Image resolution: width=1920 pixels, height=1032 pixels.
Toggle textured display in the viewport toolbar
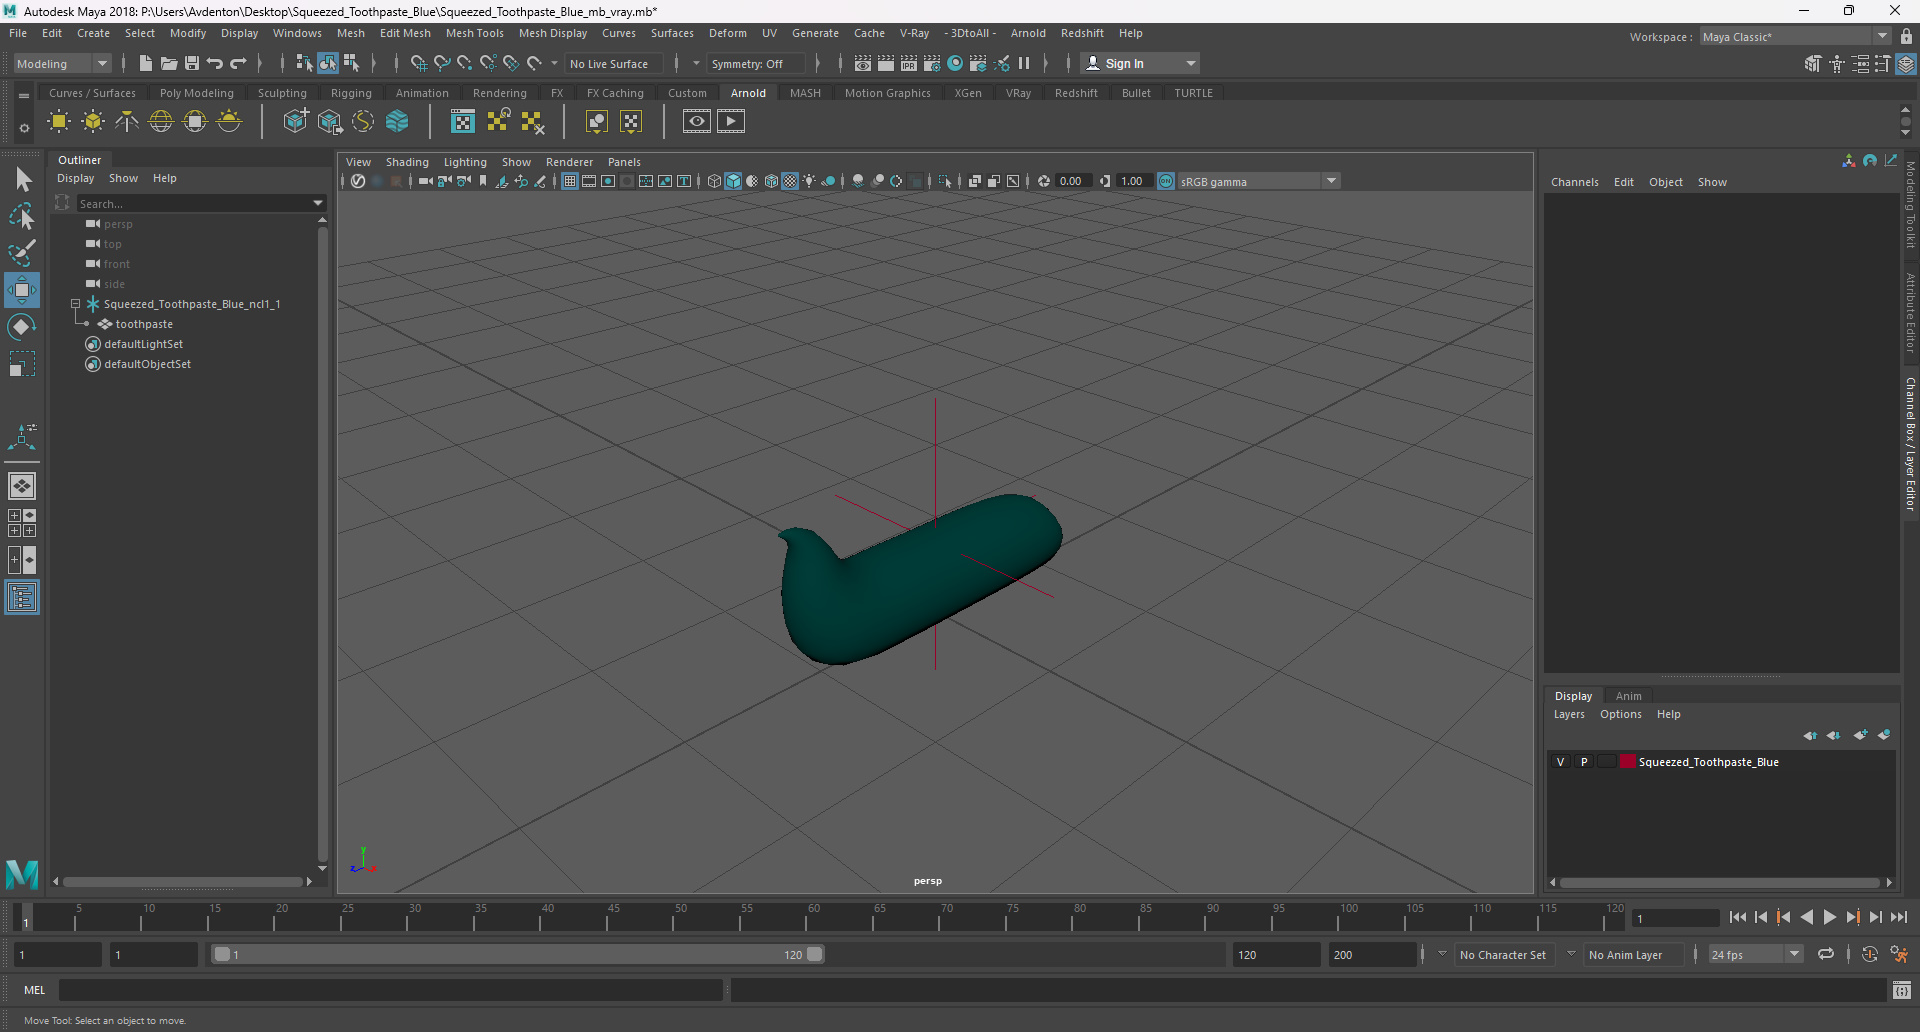(790, 181)
